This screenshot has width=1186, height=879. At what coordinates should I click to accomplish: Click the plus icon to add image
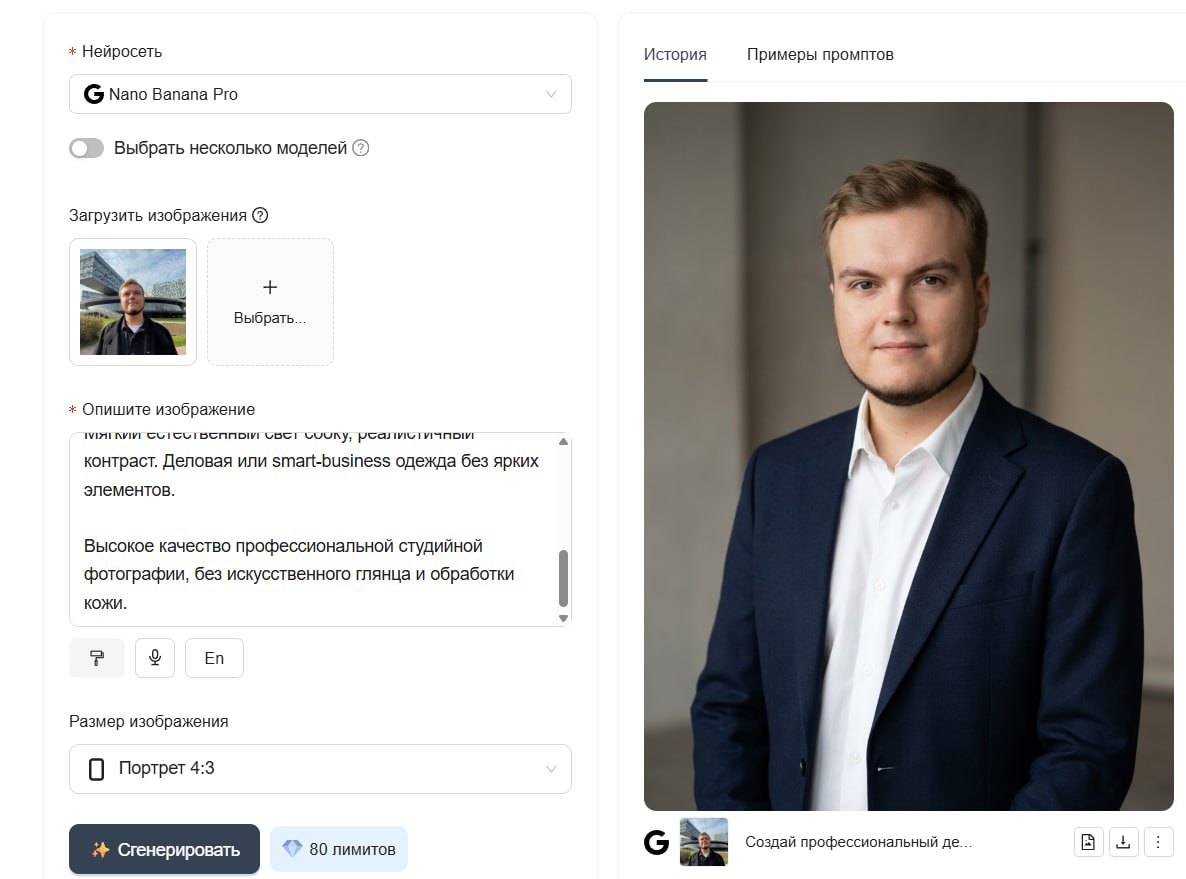coord(270,288)
